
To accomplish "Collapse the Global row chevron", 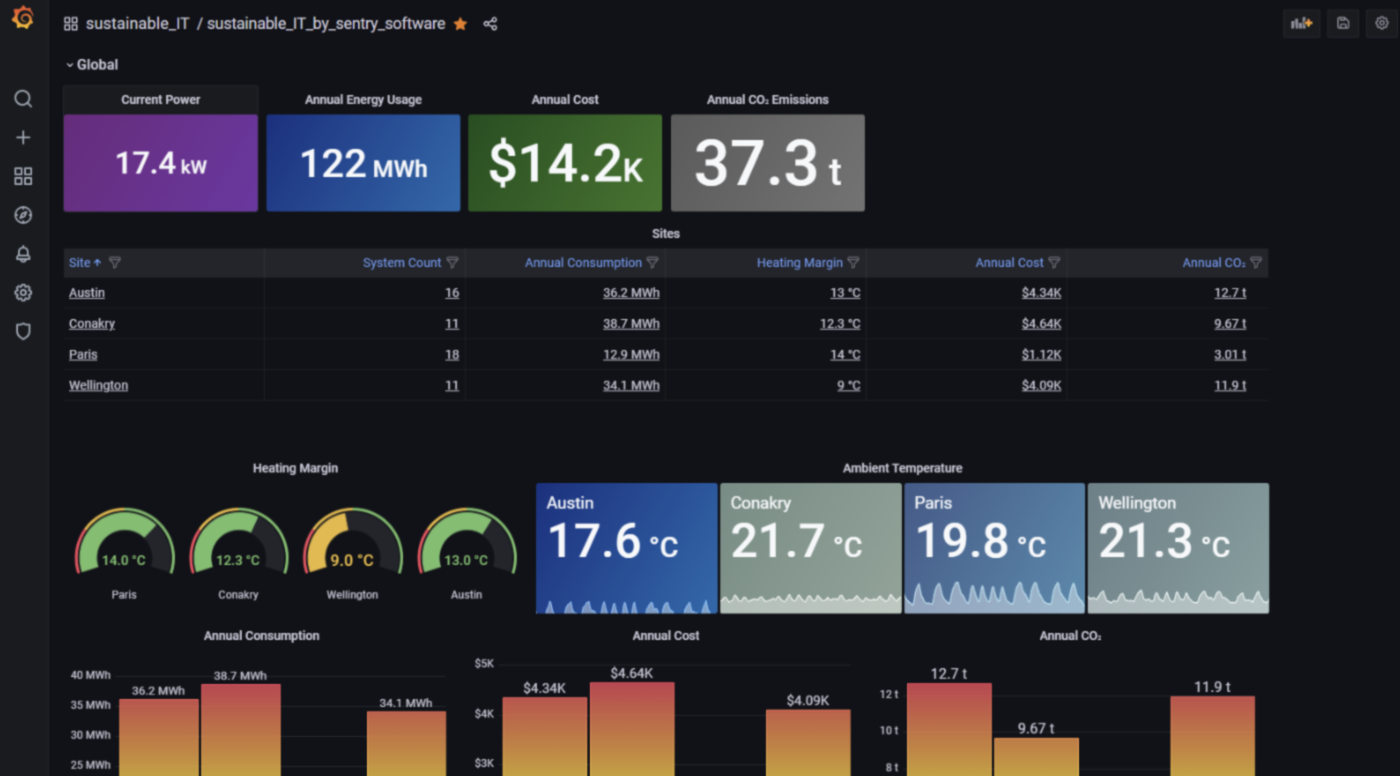I will click(68, 64).
